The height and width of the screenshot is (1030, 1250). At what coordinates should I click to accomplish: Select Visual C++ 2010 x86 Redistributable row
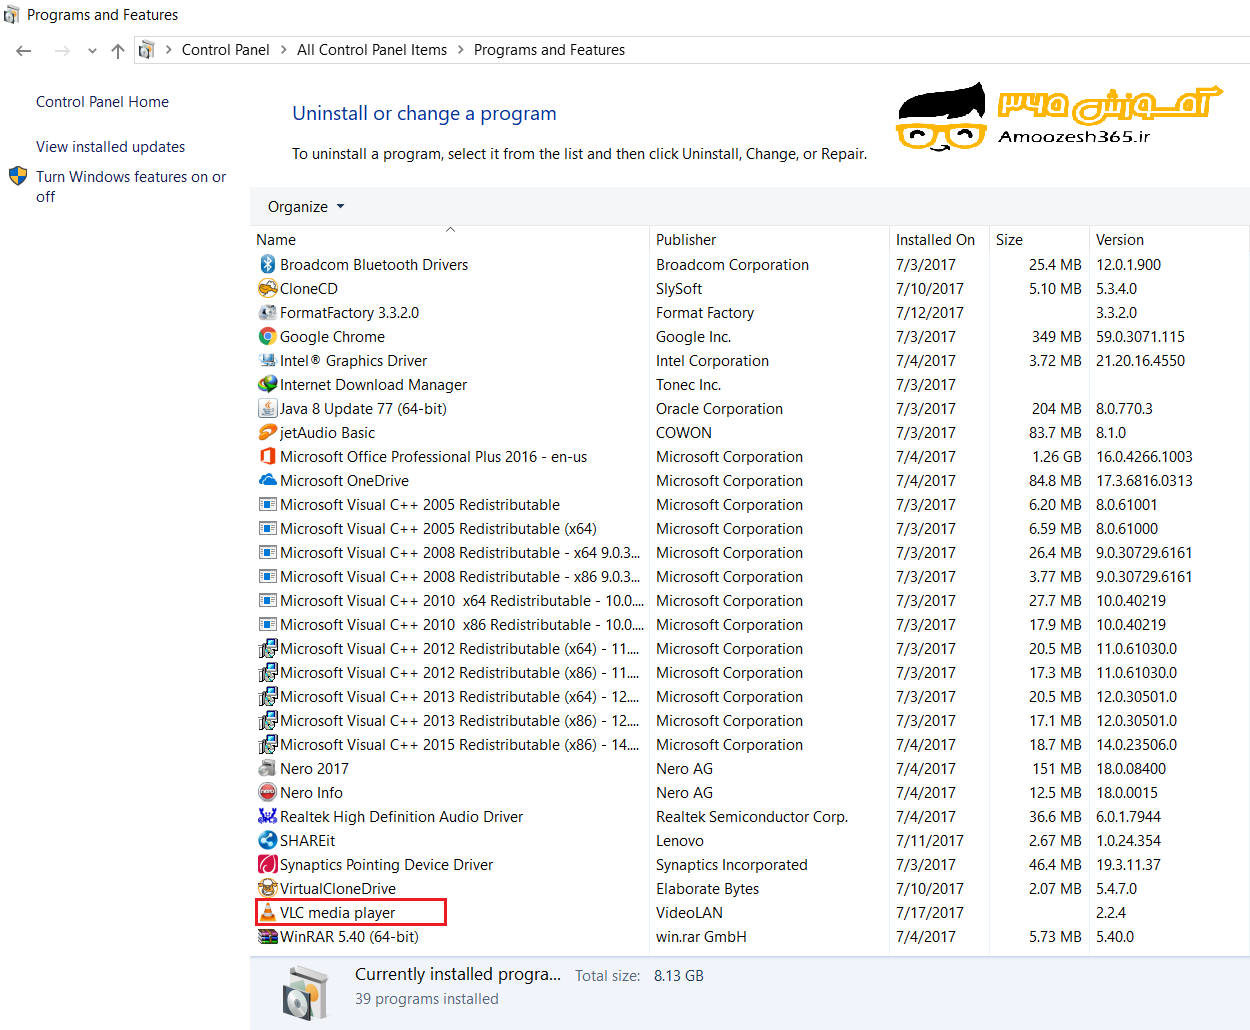click(x=750, y=624)
